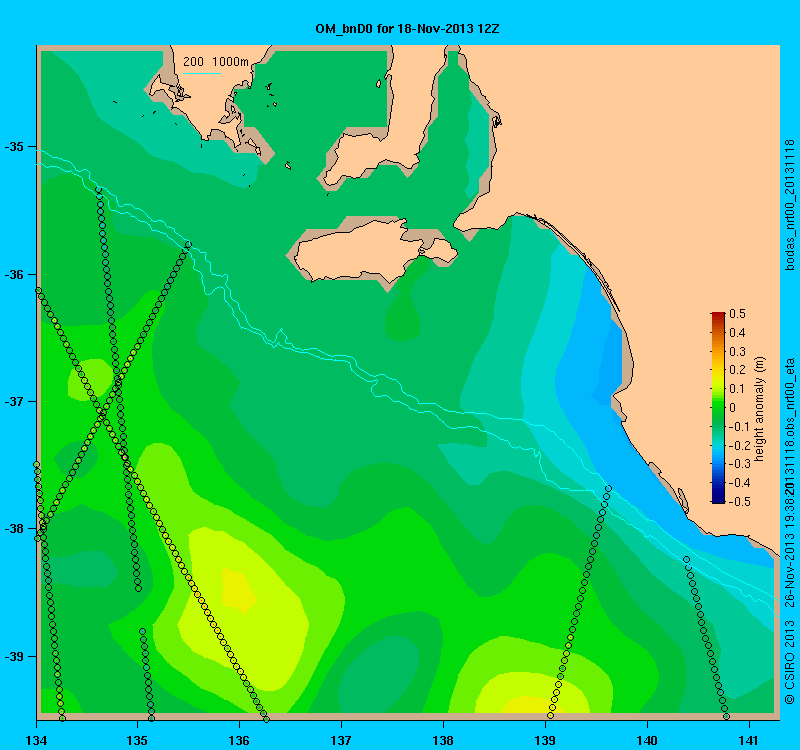Click the dark blue bottom of the colorbar
The height and width of the screenshot is (750, 800).
(x=718, y=498)
